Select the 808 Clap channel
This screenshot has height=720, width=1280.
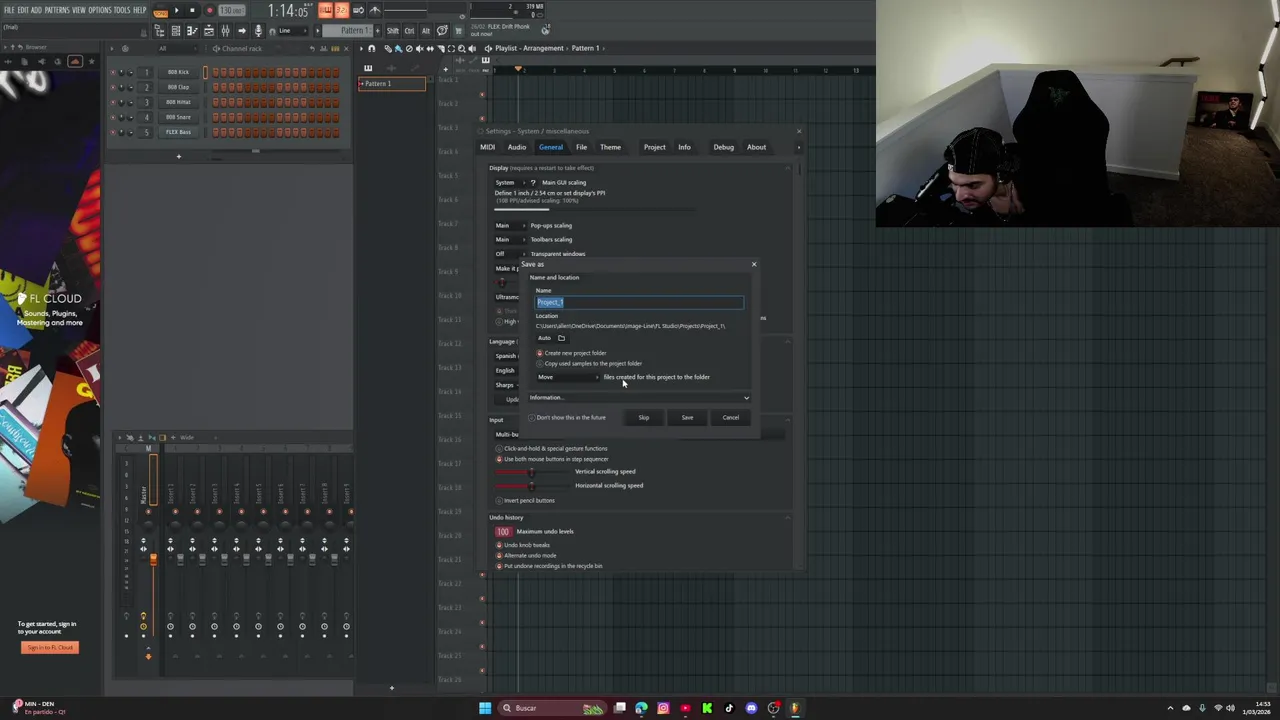click(x=178, y=87)
